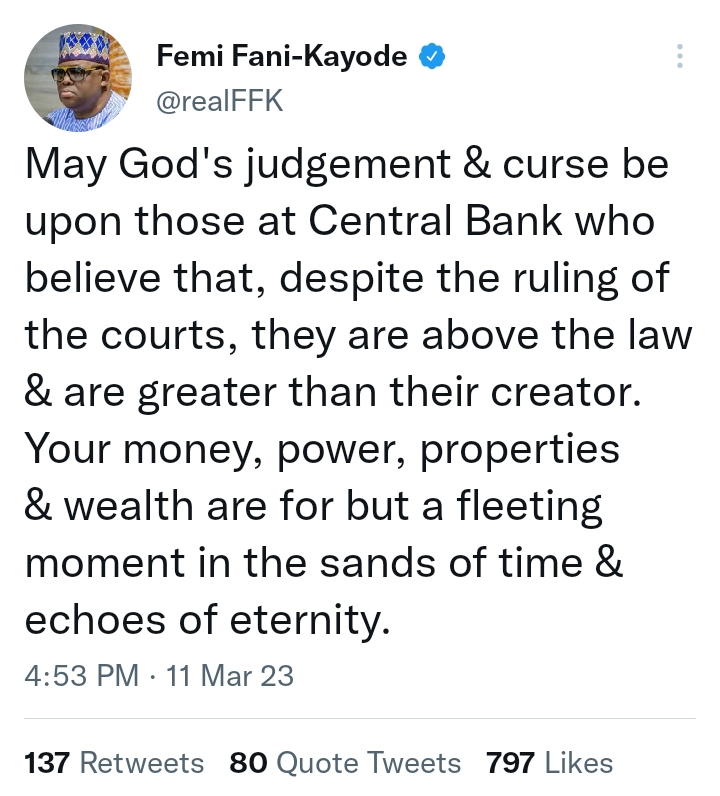This screenshot has height=796, width=720.
Task: Click the display name Femi Fani-Kayode
Action: coord(282,55)
